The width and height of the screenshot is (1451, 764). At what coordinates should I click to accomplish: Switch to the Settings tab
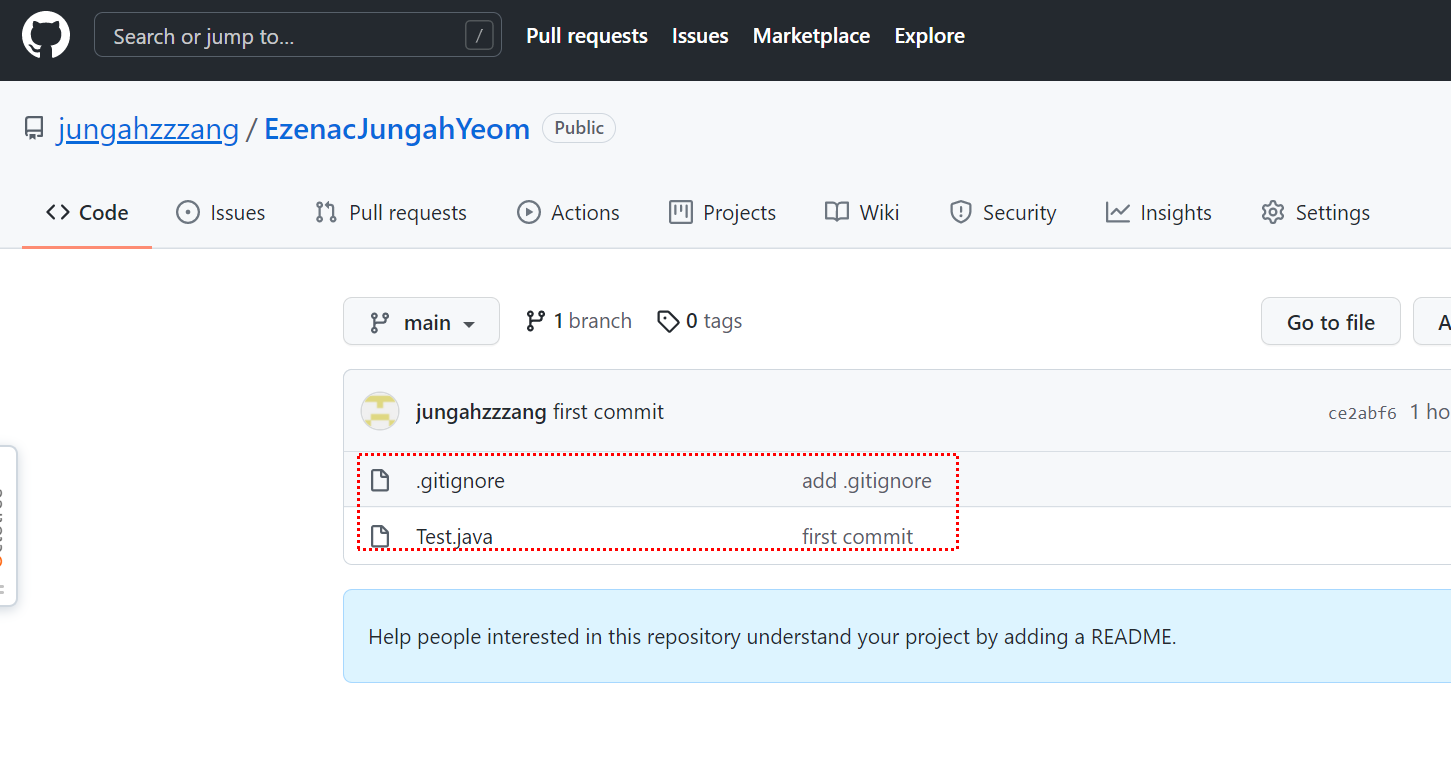(1315, 213)
